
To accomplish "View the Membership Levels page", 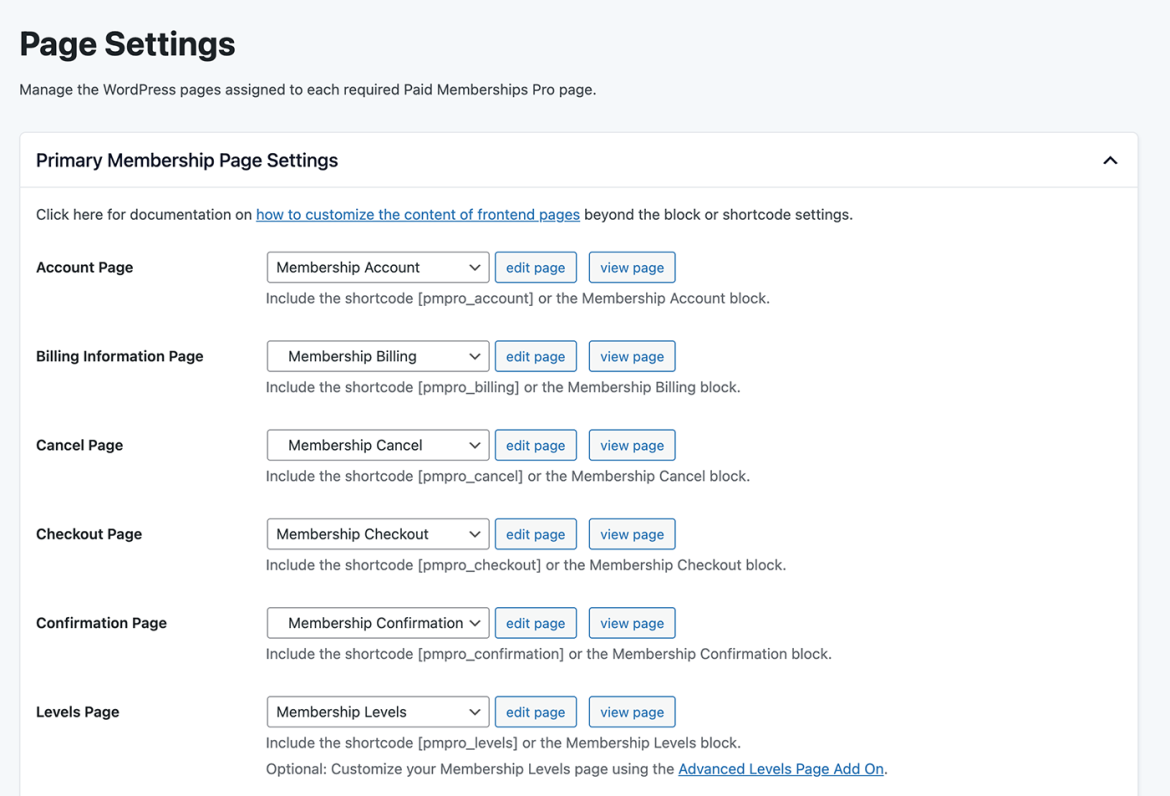I will [632, 711].
